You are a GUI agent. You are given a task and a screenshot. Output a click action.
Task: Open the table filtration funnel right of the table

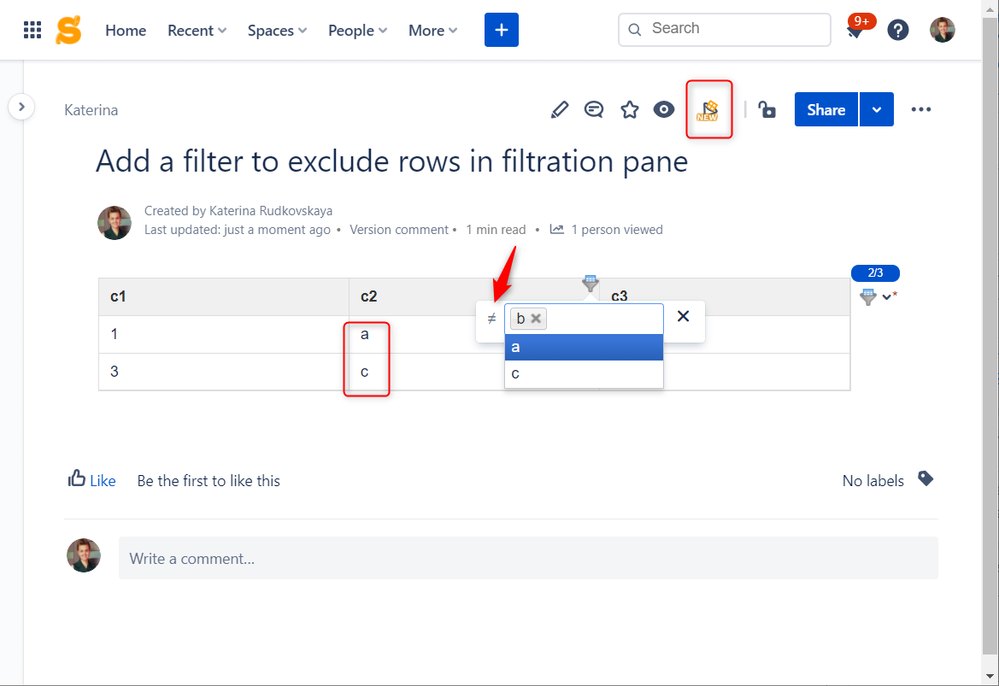pos(869,297)
